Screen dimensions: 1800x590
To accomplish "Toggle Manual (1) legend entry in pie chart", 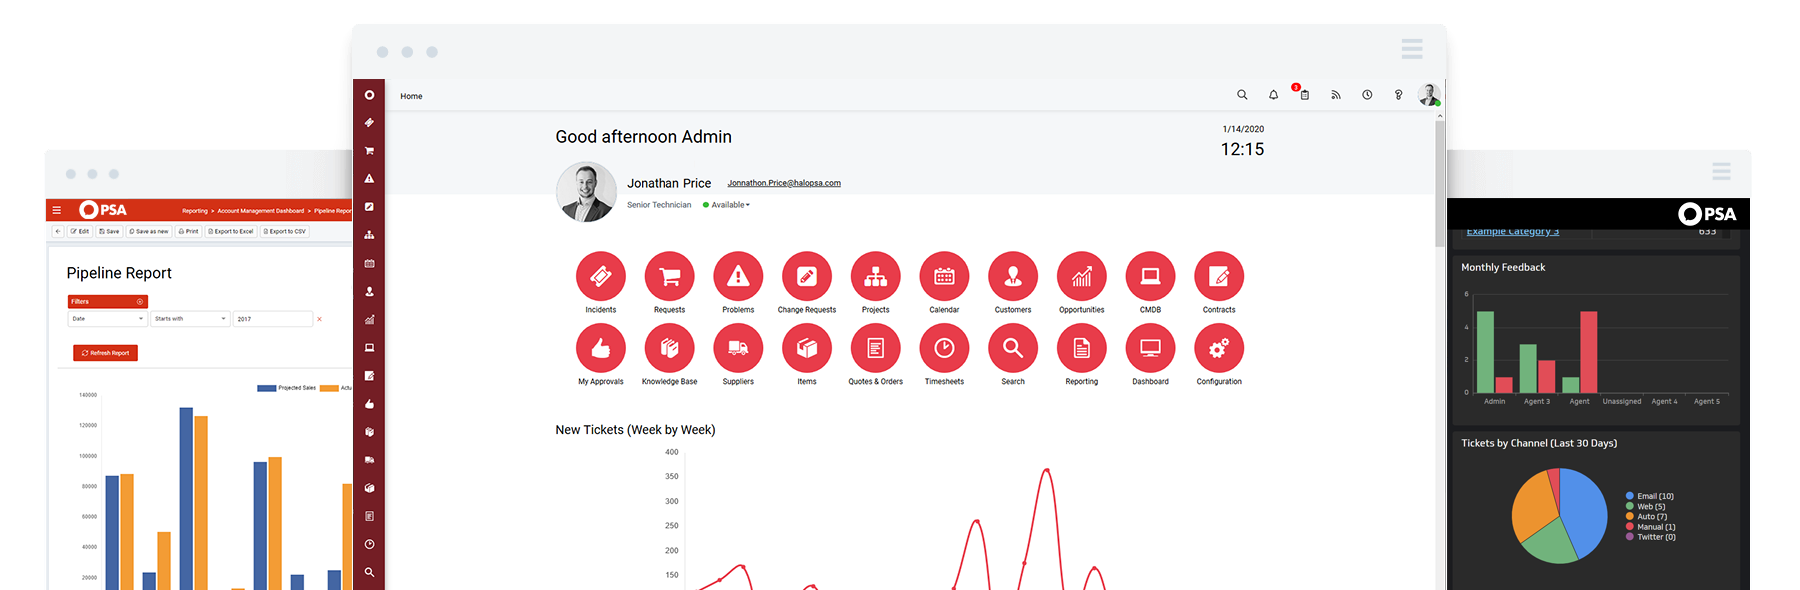I will click(1650, 527).
